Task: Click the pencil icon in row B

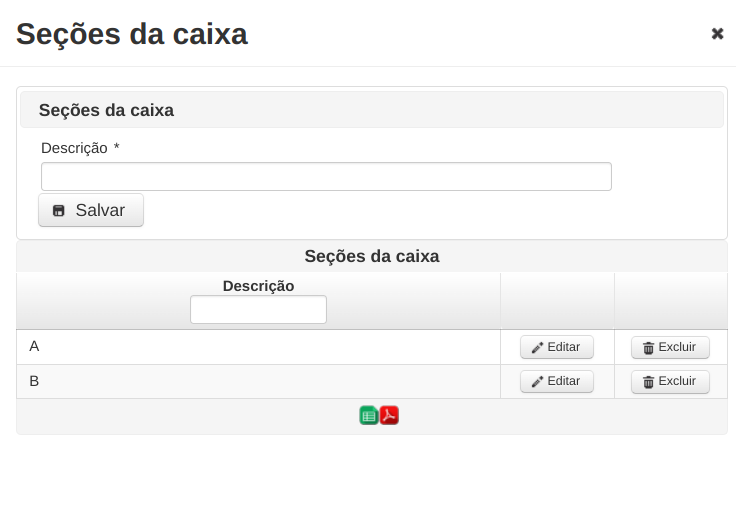Action: coord(537,381)
